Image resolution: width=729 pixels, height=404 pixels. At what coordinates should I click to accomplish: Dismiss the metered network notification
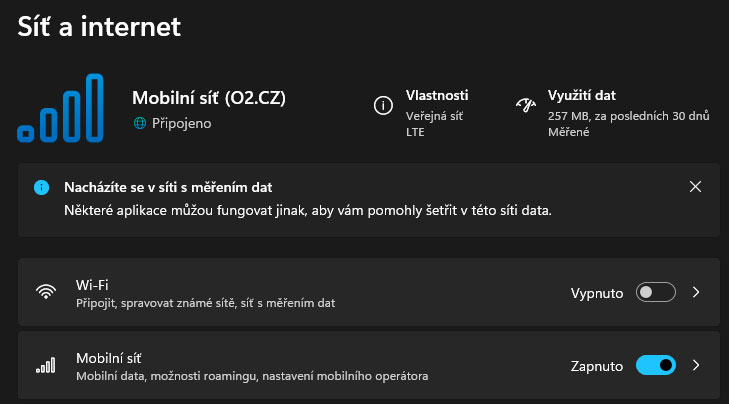695,186
